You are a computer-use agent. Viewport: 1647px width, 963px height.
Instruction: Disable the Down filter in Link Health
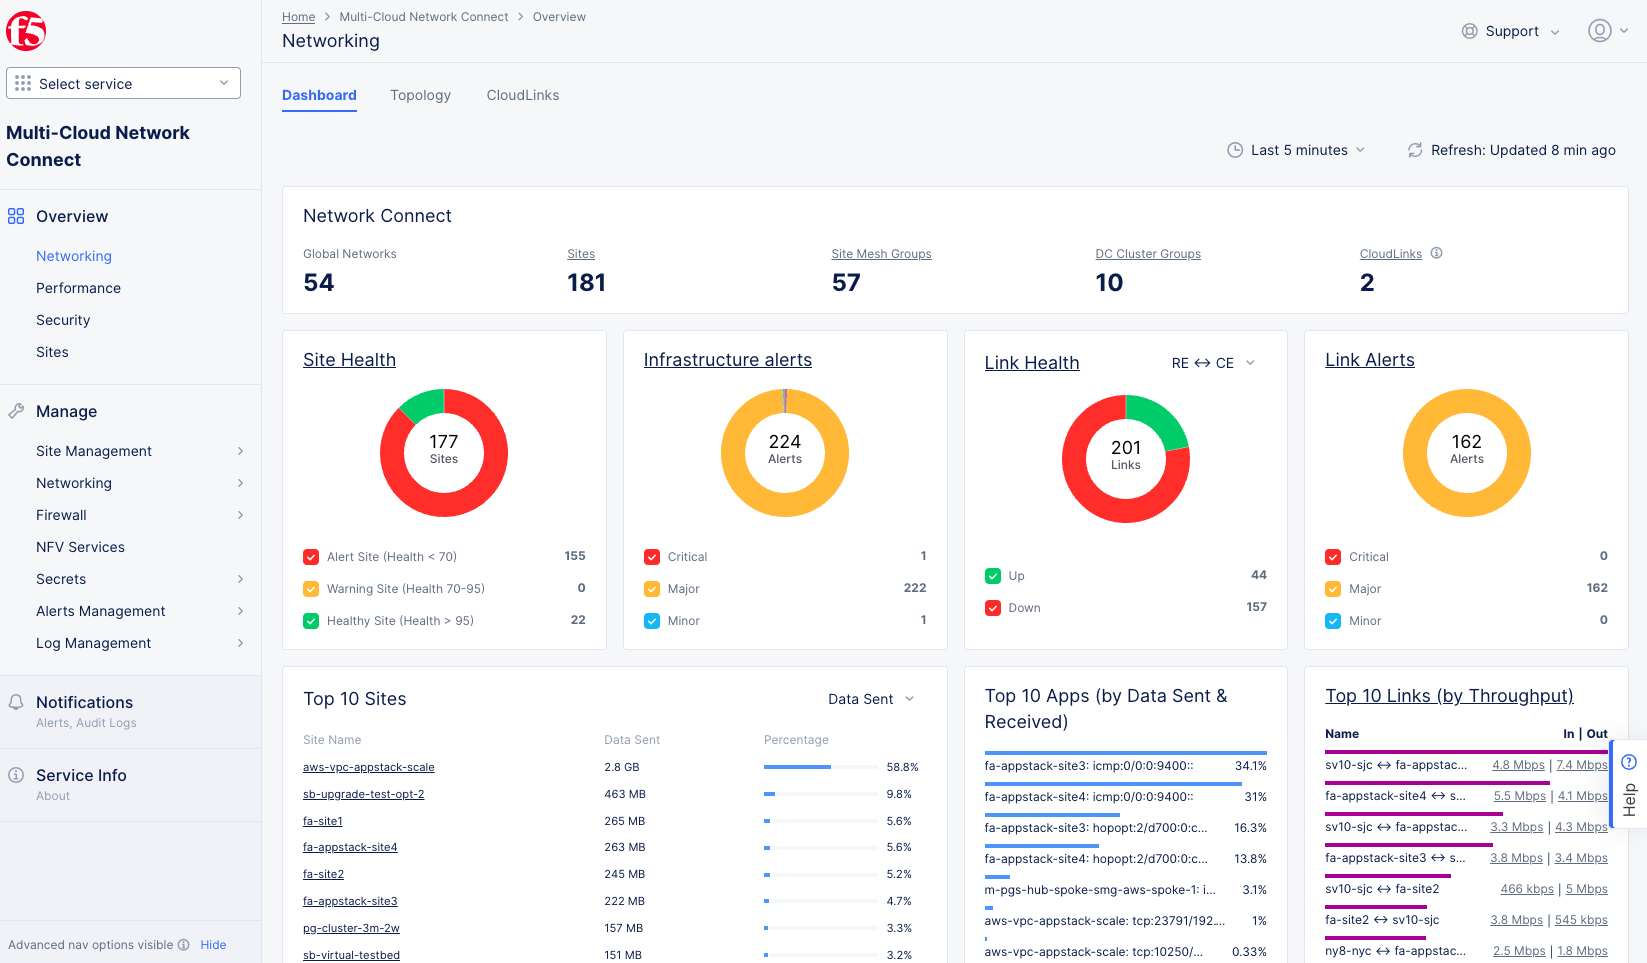[992, 607]
